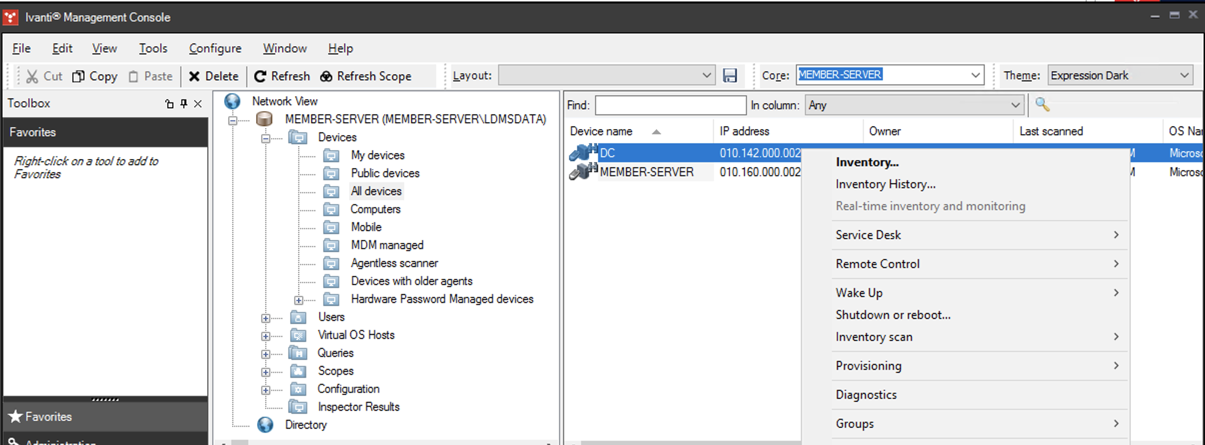1205x445 pixels.
Task: Open the In column dropdown
Action: coord(1016,105)
